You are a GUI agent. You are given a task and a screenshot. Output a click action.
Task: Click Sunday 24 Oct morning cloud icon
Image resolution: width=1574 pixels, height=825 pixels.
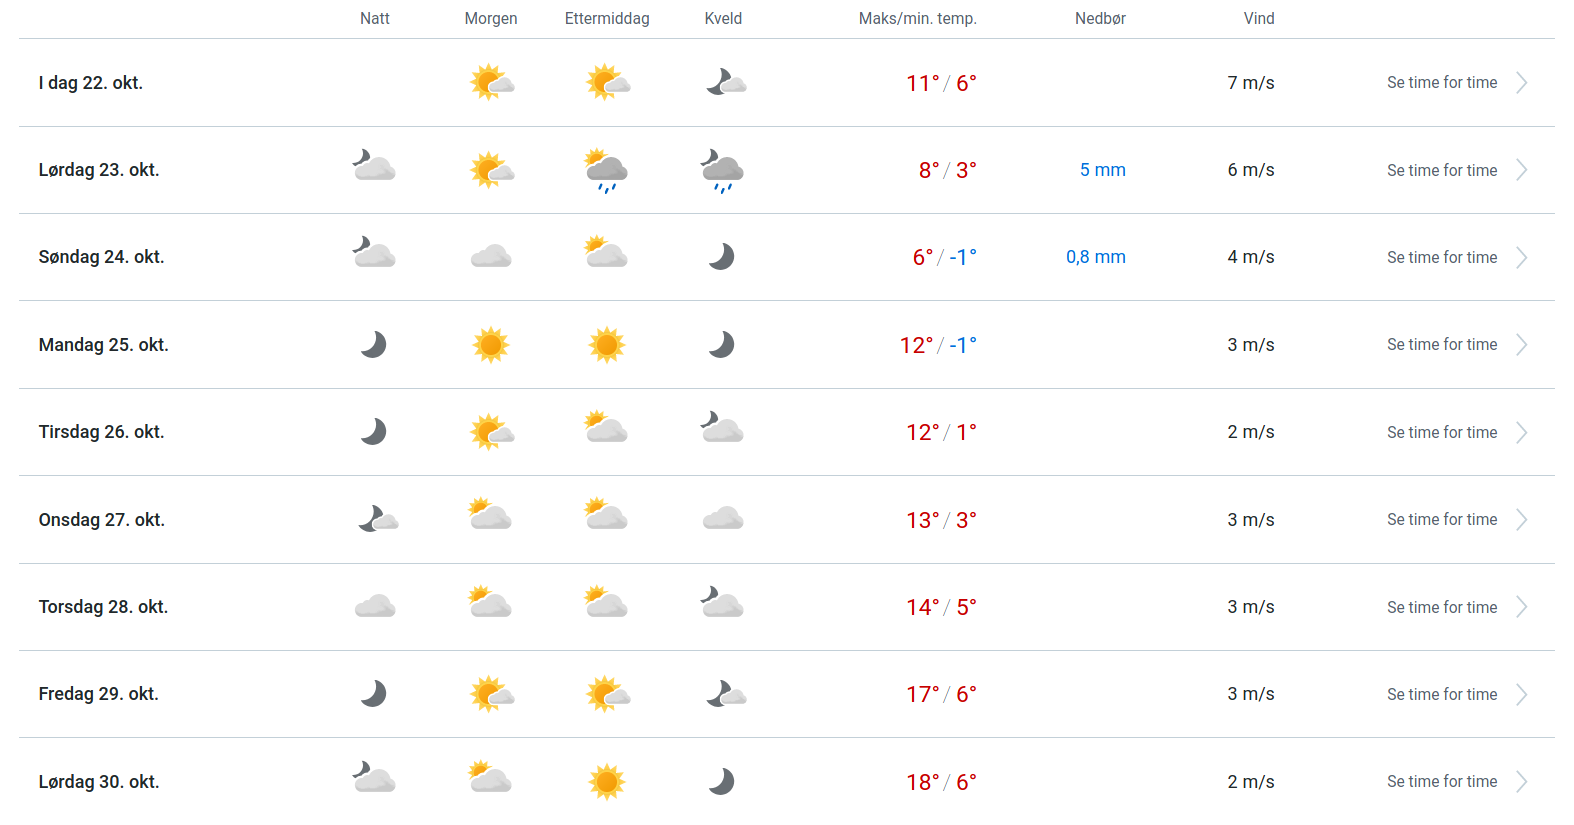491,257
